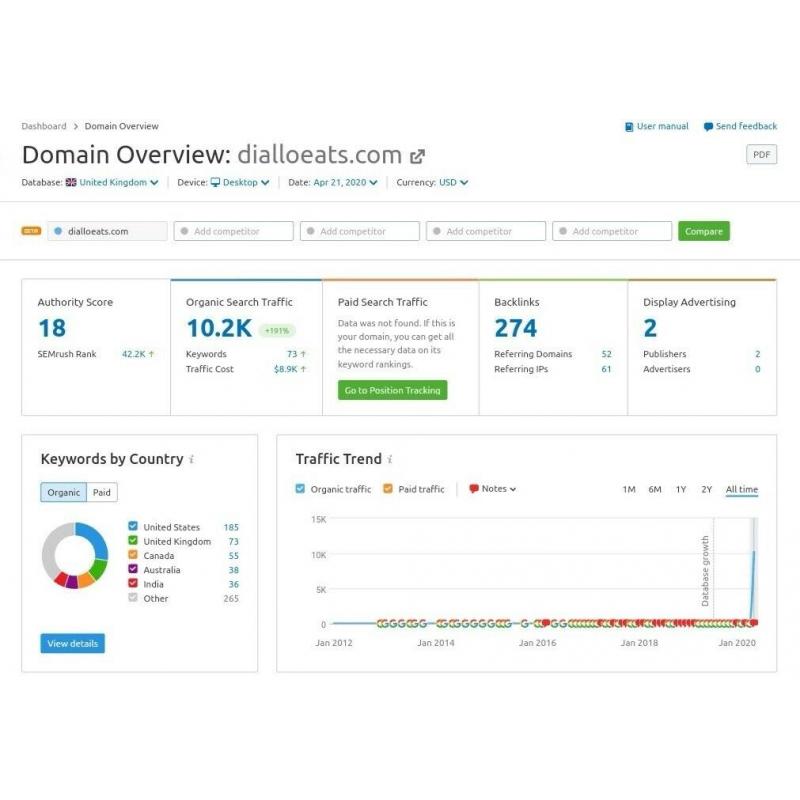Open the external link icon beside dialloeats.com
The height and width of the screenshot is (800, 800).
click(x=417, y=156)
